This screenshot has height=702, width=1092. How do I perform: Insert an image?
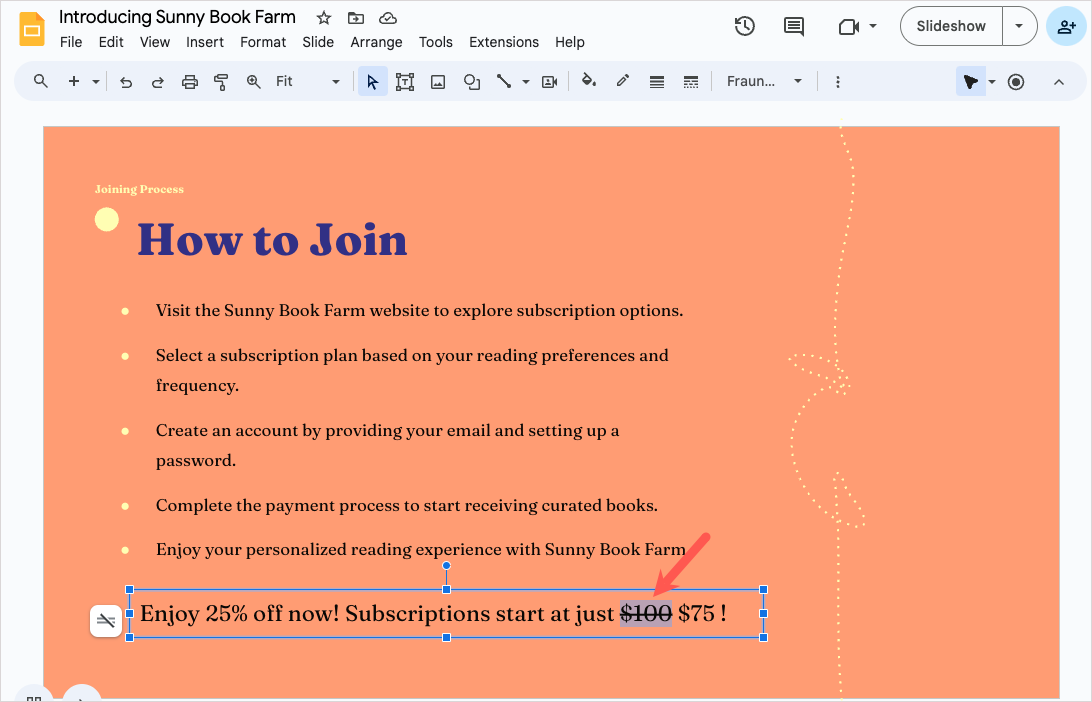click(438, 82)
